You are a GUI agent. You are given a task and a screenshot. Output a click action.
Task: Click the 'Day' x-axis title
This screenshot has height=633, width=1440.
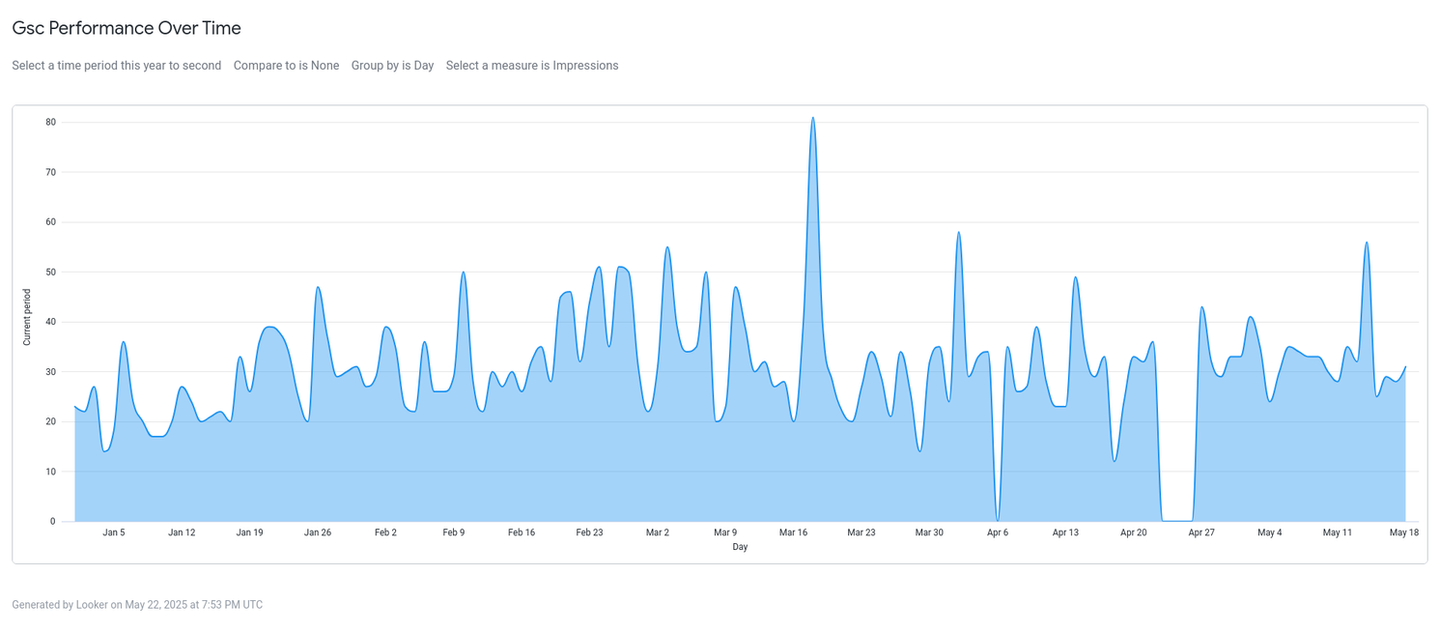[x=740, y=547]
